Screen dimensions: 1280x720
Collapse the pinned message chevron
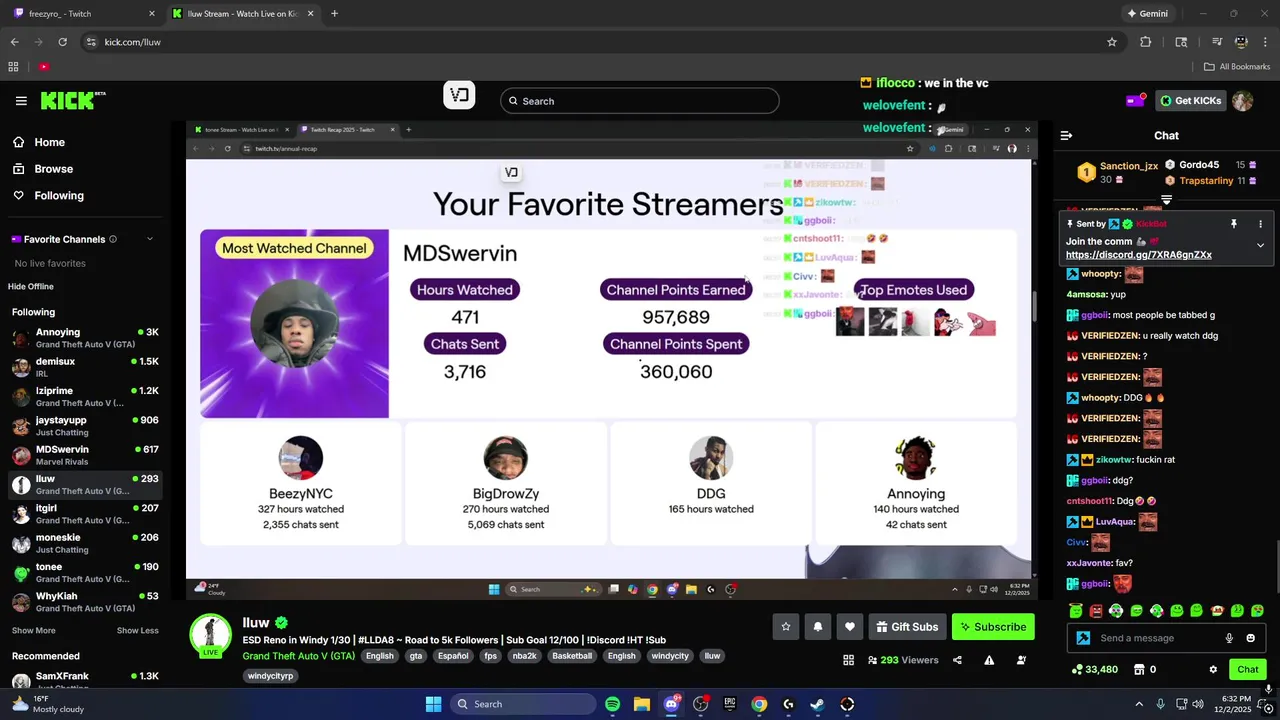pyautogui.click(x=1260, y=245)
